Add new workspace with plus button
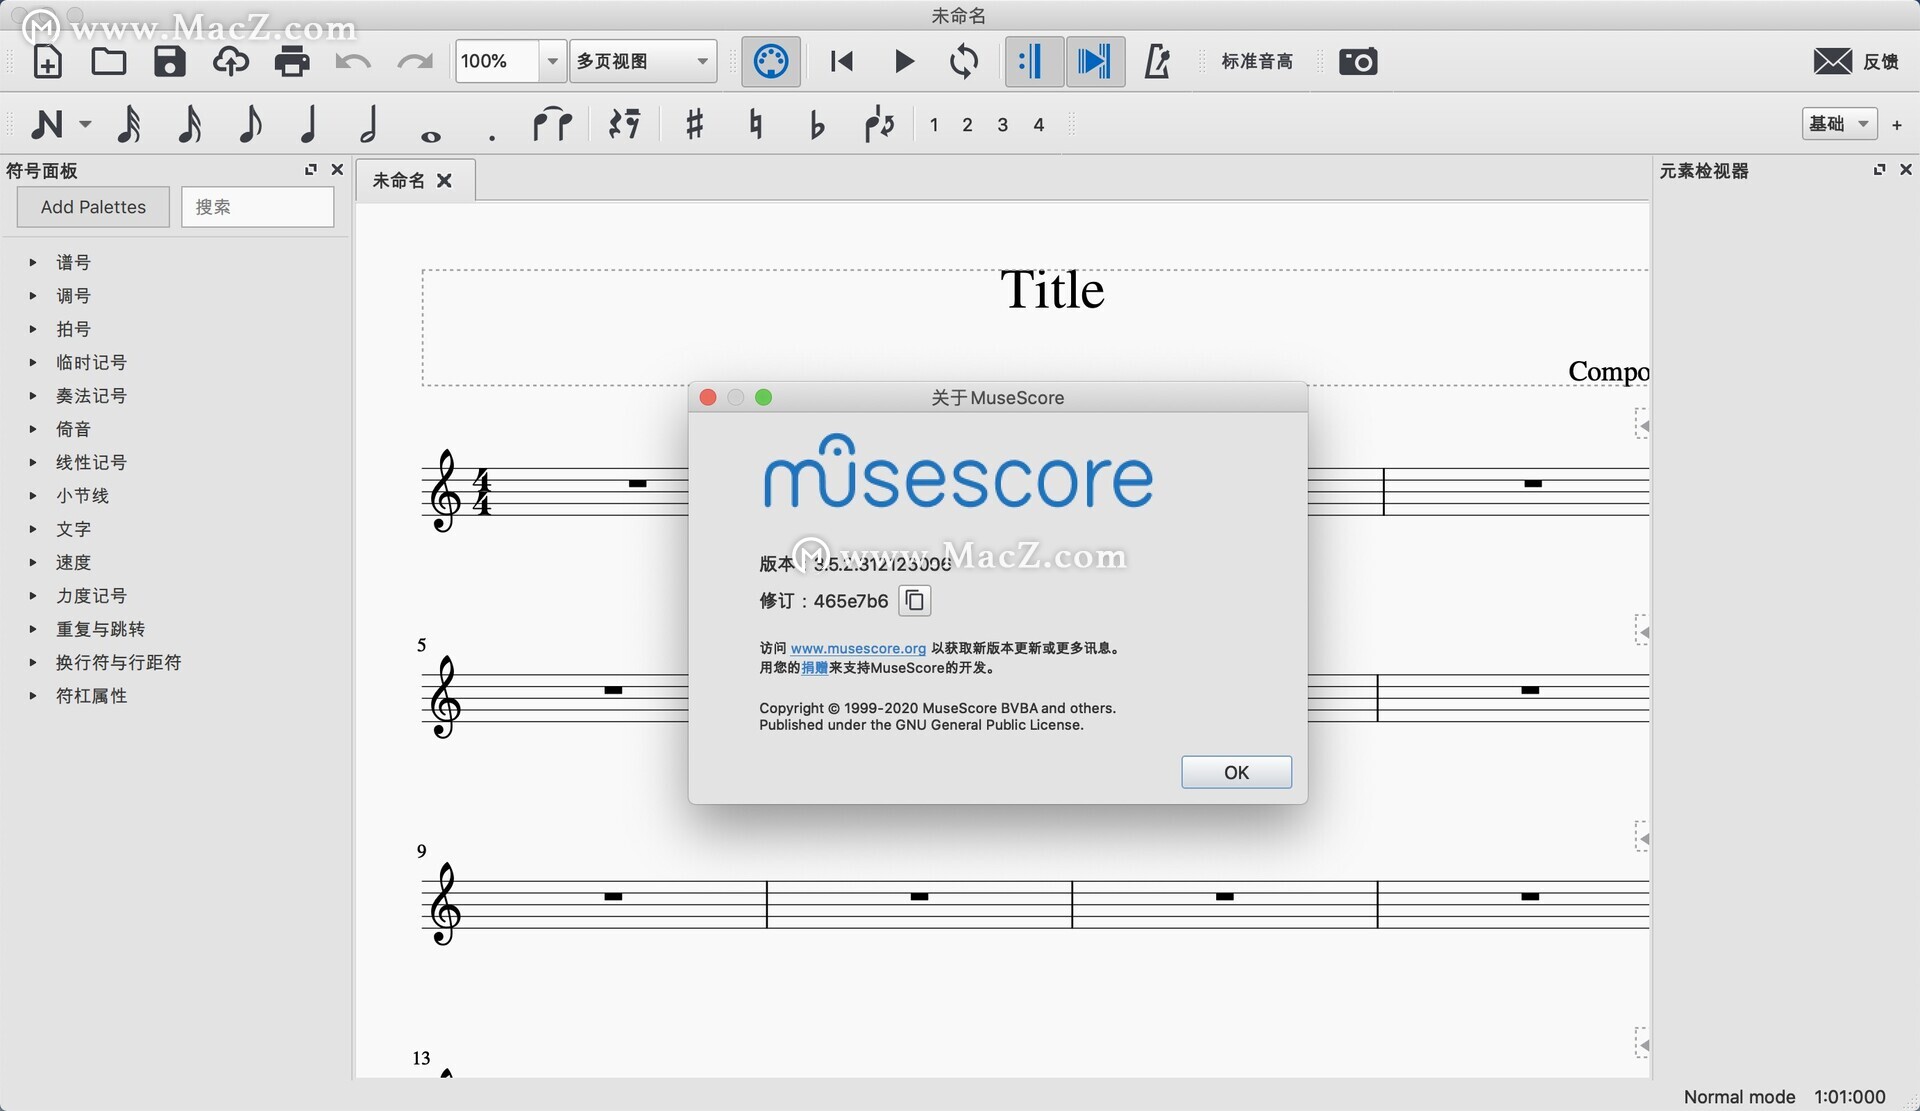The width and height of the screenshot is (1920, 1111). coord(1897,125)
